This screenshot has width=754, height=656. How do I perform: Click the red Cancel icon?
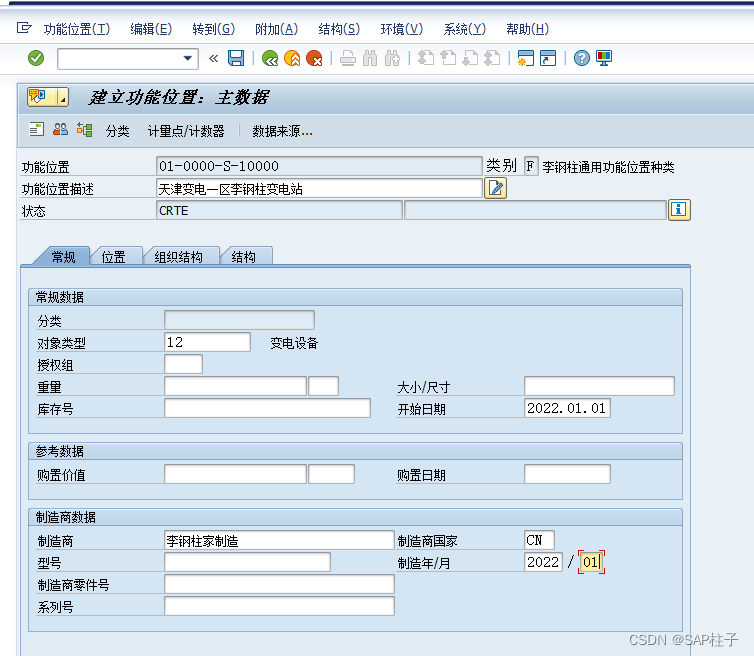click(x=314, y=59)
